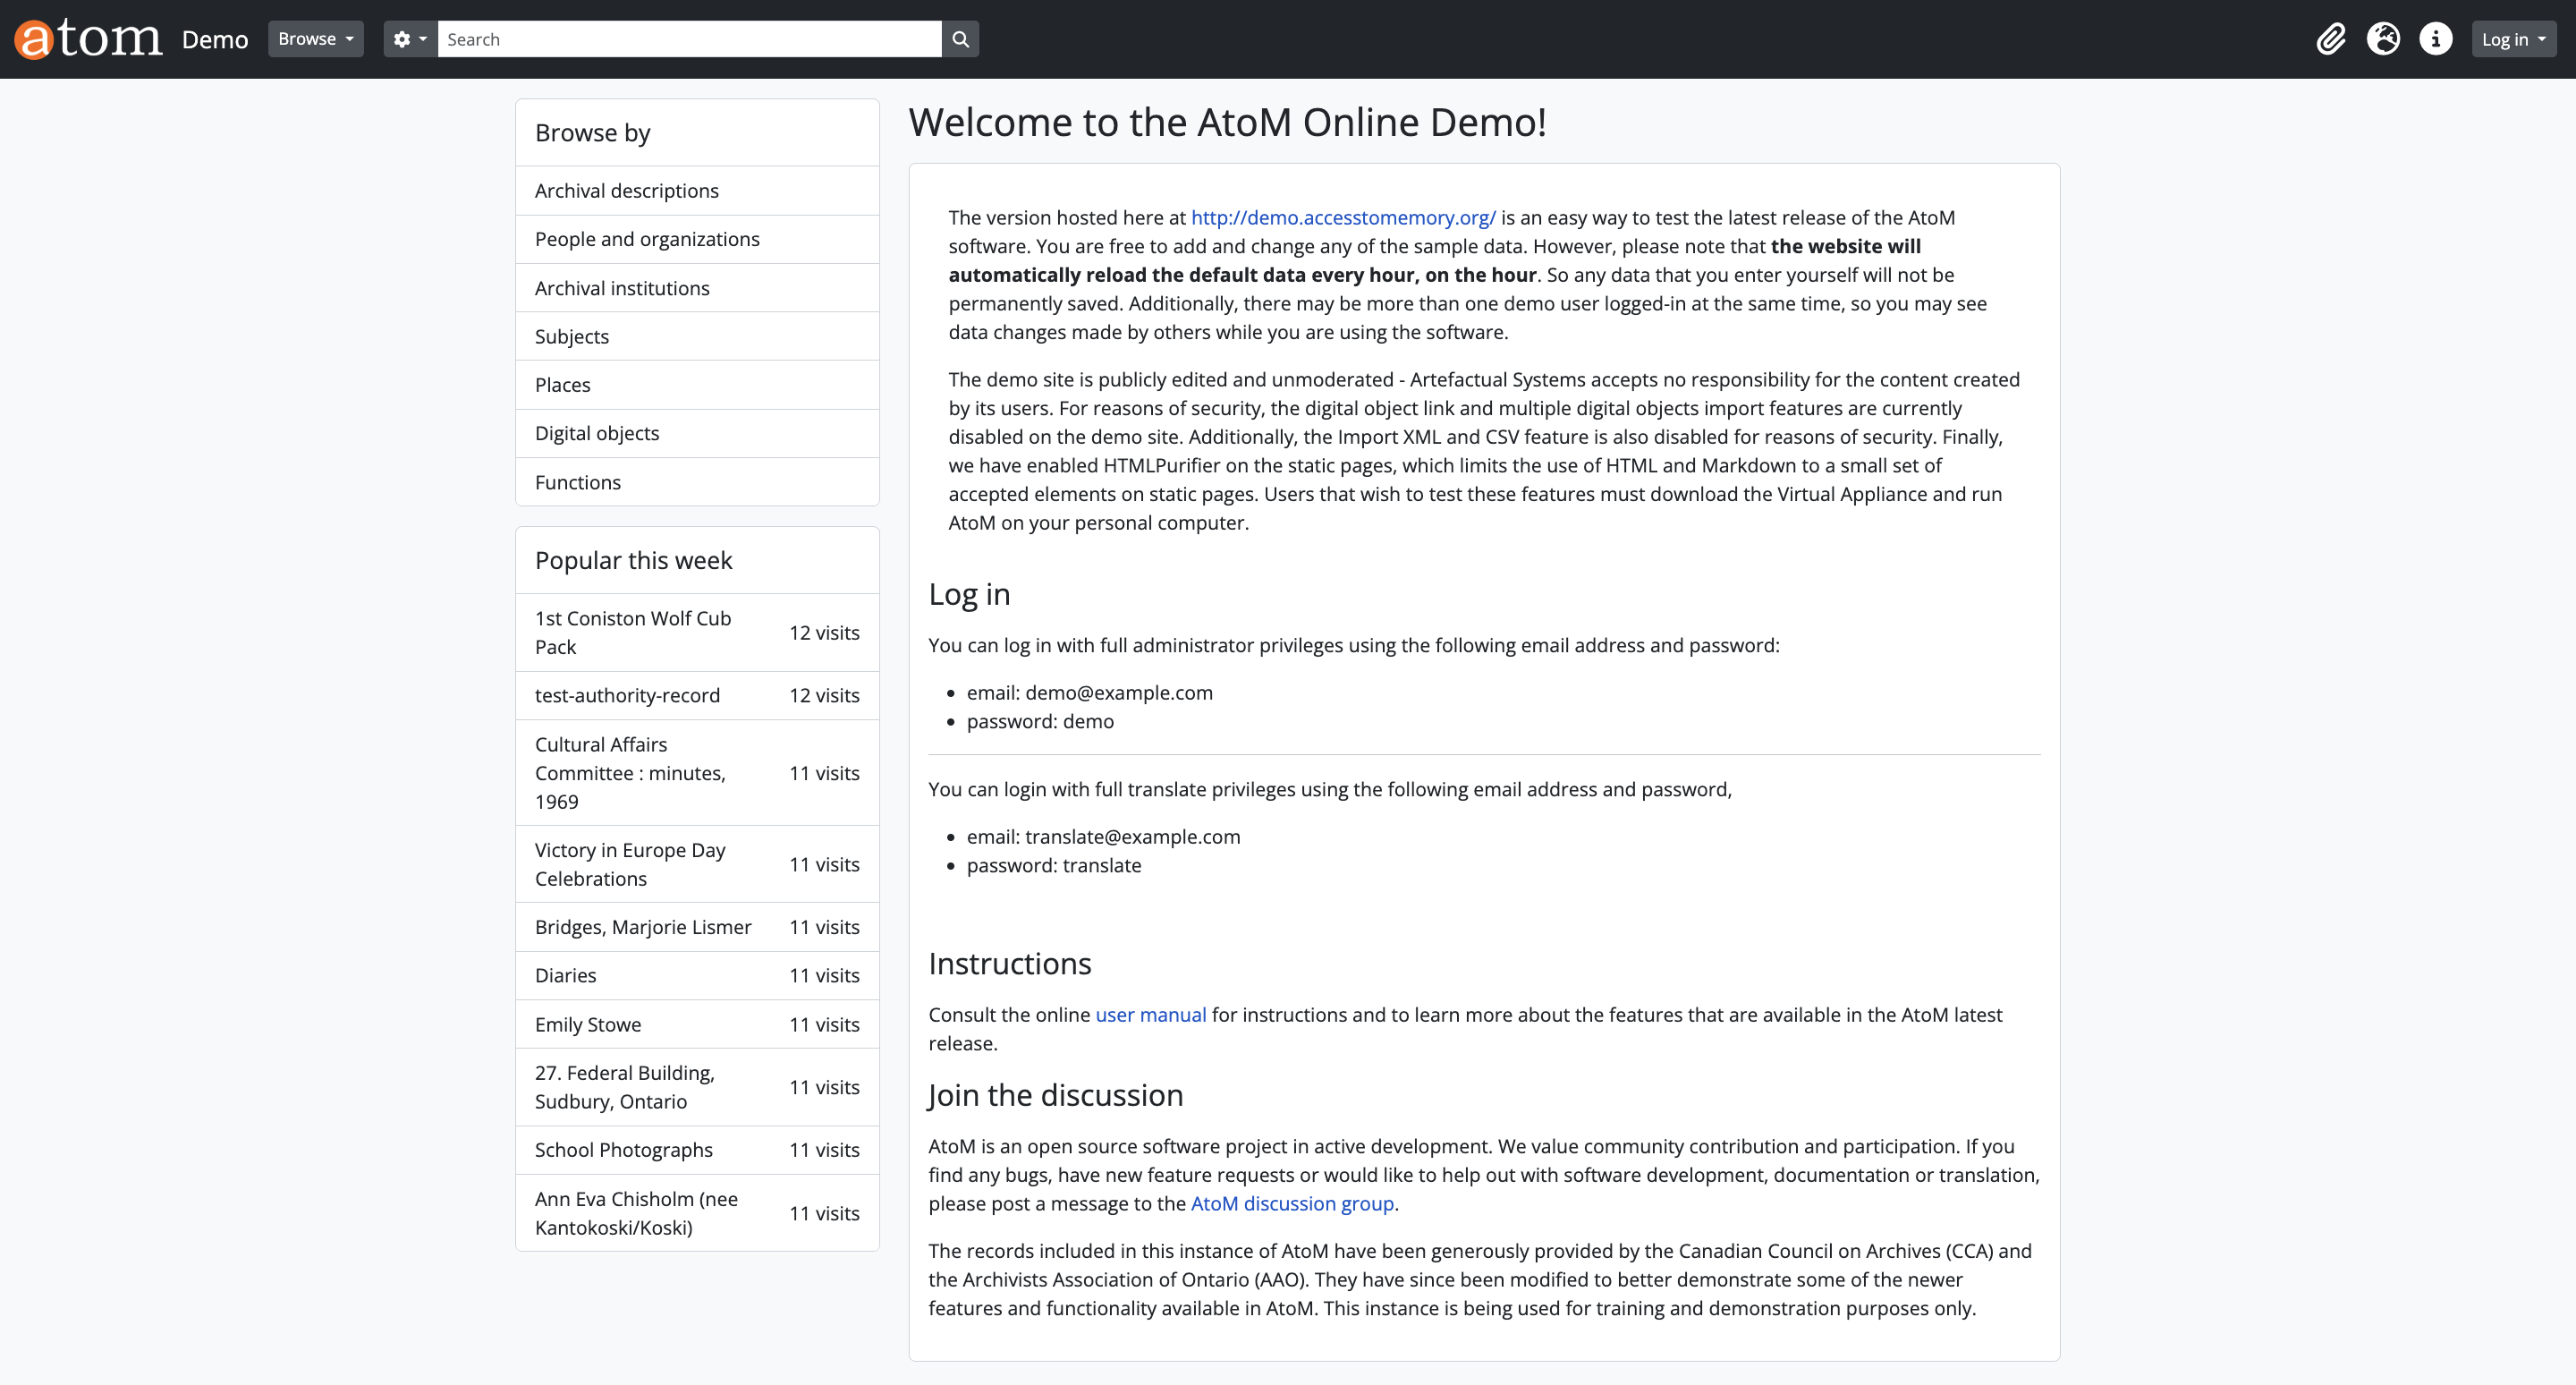Select Archival institutions in Browse by
Viewport: 2576px width, 1385px height.
coord(622,288)
